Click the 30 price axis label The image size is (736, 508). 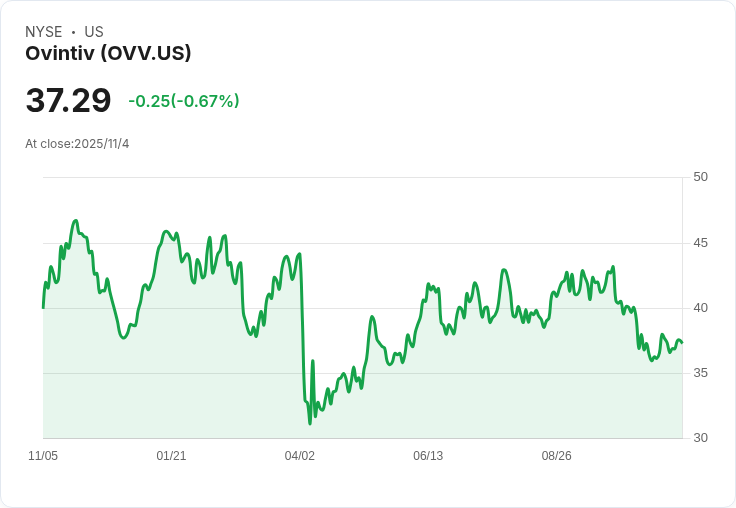click(700, 438)
